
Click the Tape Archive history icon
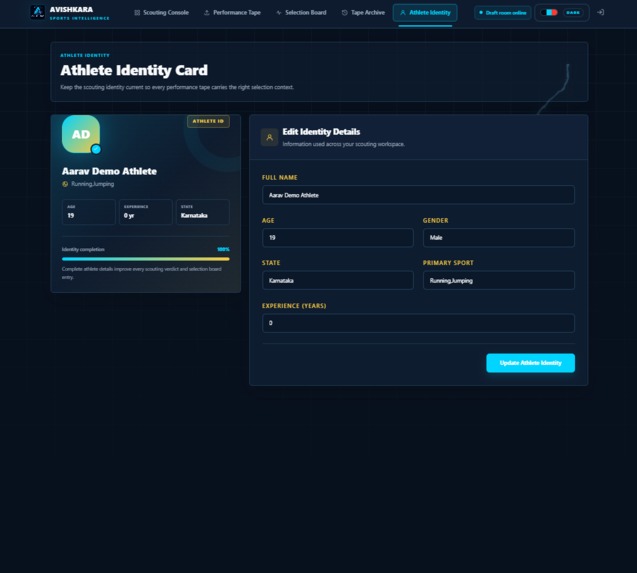click(344, 13)
